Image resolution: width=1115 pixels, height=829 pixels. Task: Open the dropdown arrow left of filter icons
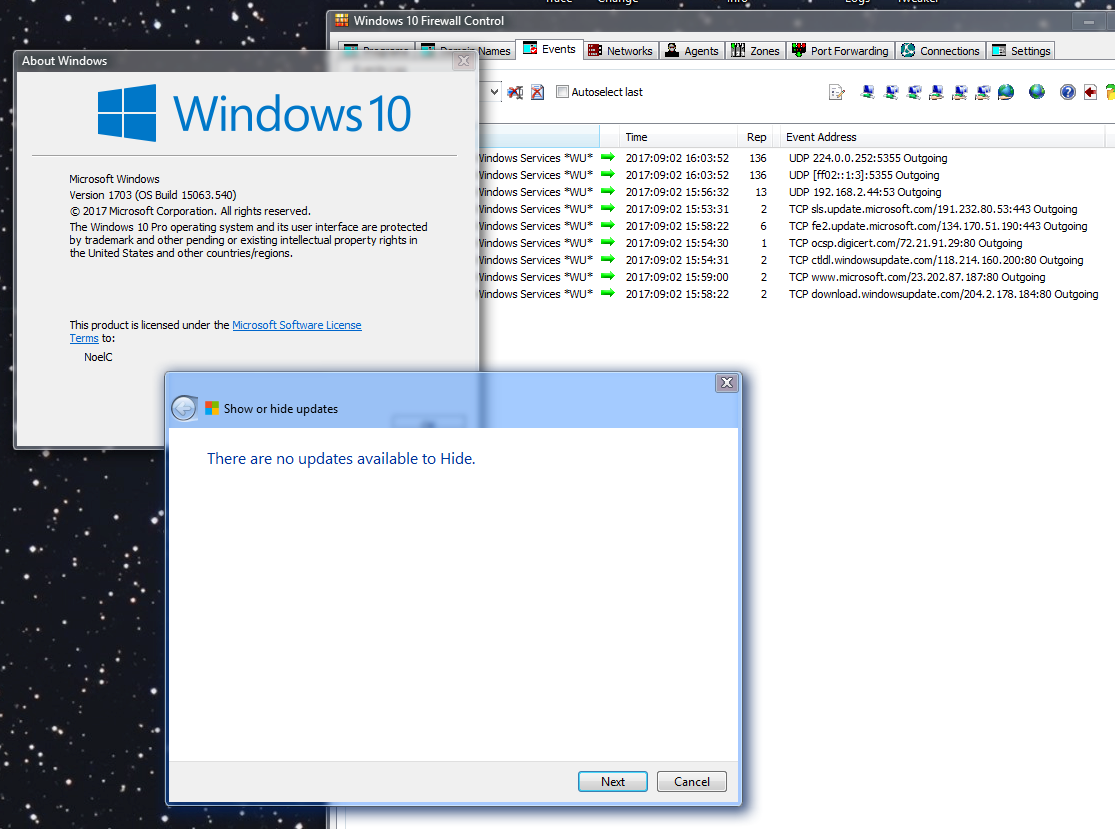point(494,92)
